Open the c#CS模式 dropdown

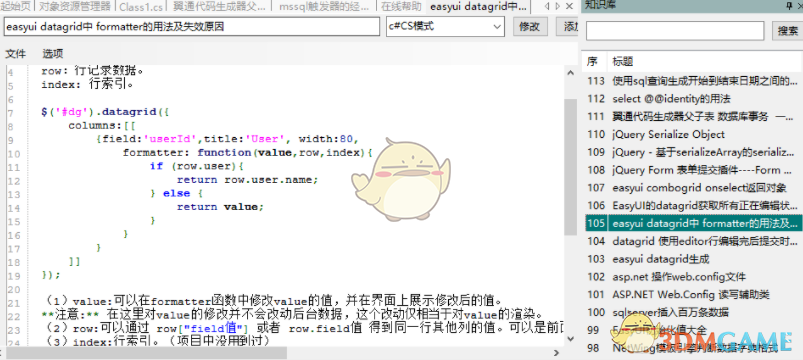coord(445,27)
